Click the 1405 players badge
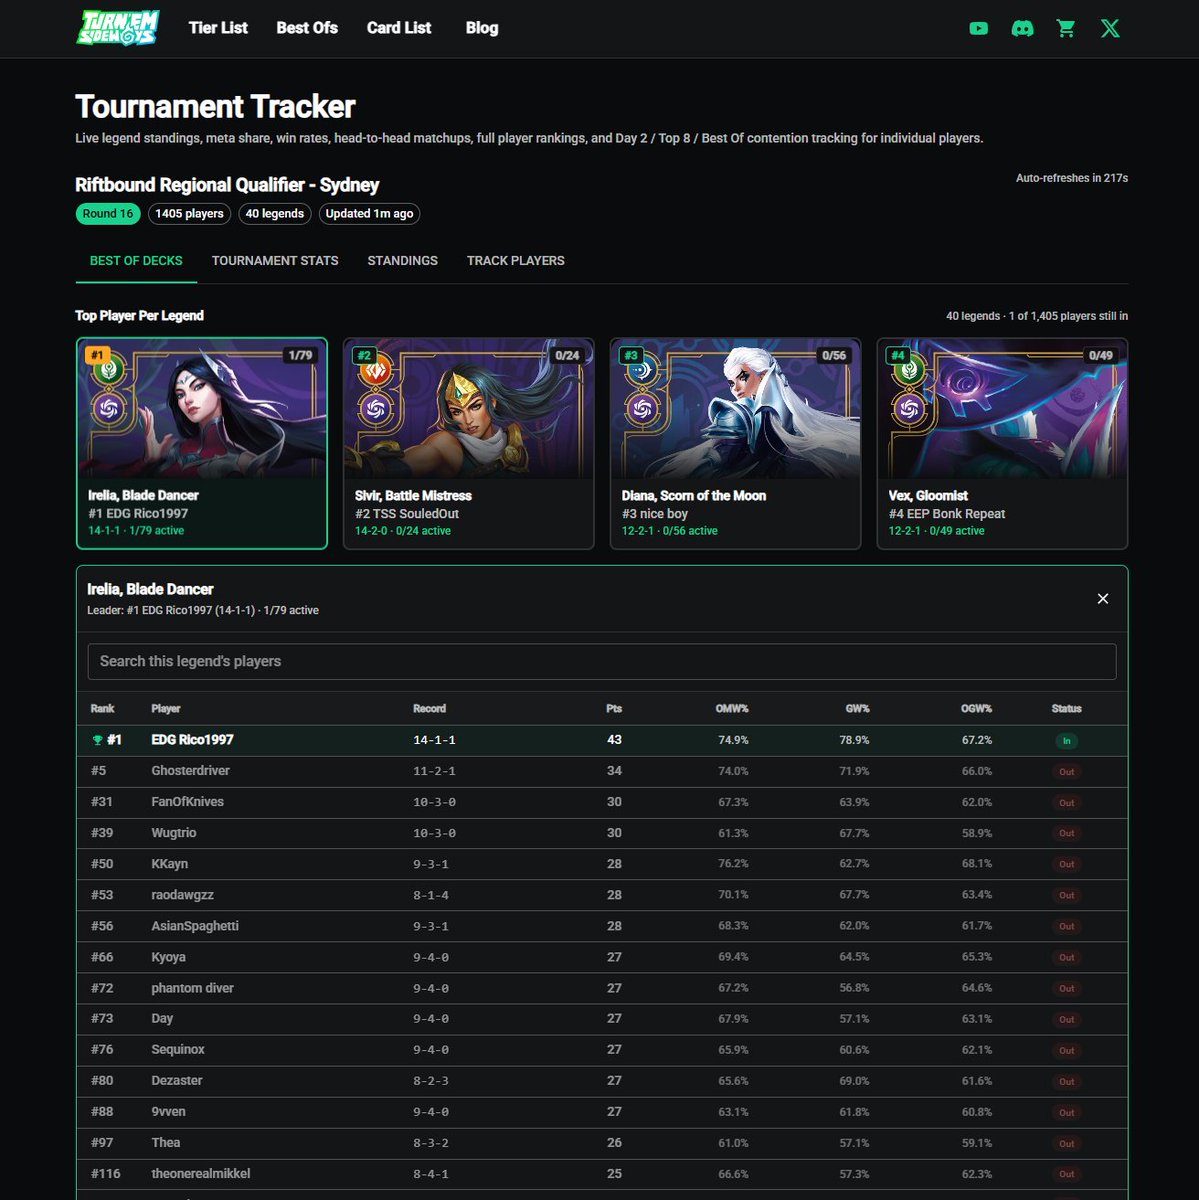This screenshot has height=1200, width=1199. tap(190, 214)
